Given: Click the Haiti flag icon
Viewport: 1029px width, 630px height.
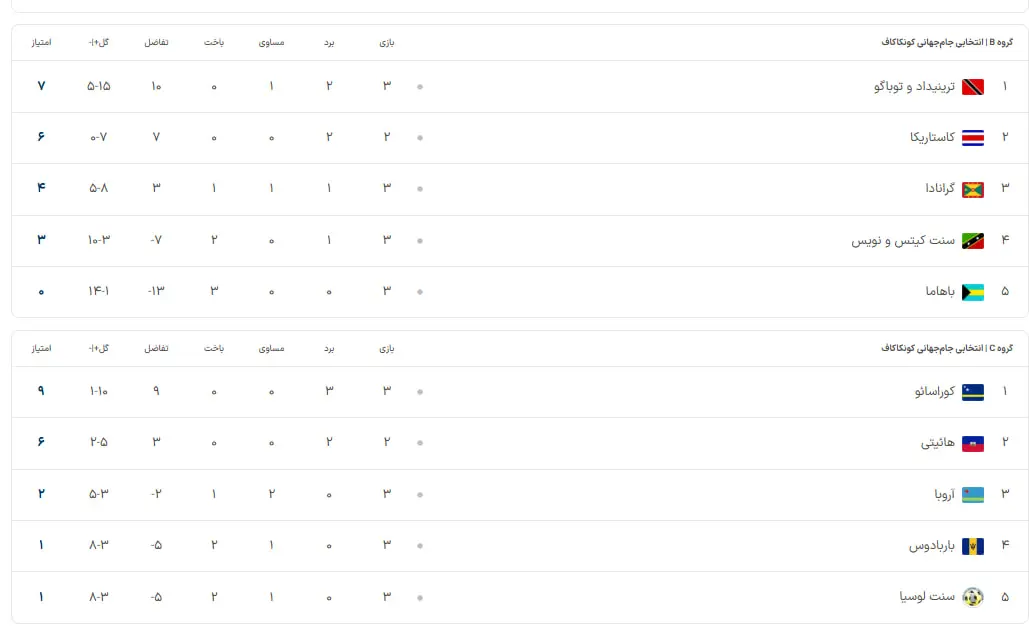Looking at the screenshot, I should point(972,443).
